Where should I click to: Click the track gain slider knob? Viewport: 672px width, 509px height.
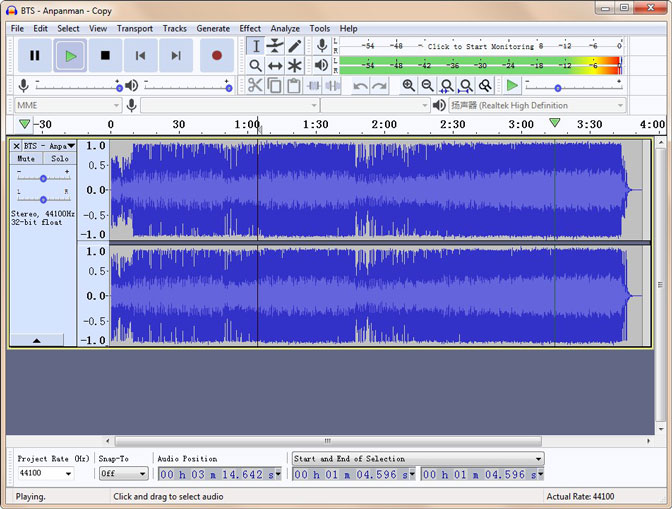click(43, 179)
